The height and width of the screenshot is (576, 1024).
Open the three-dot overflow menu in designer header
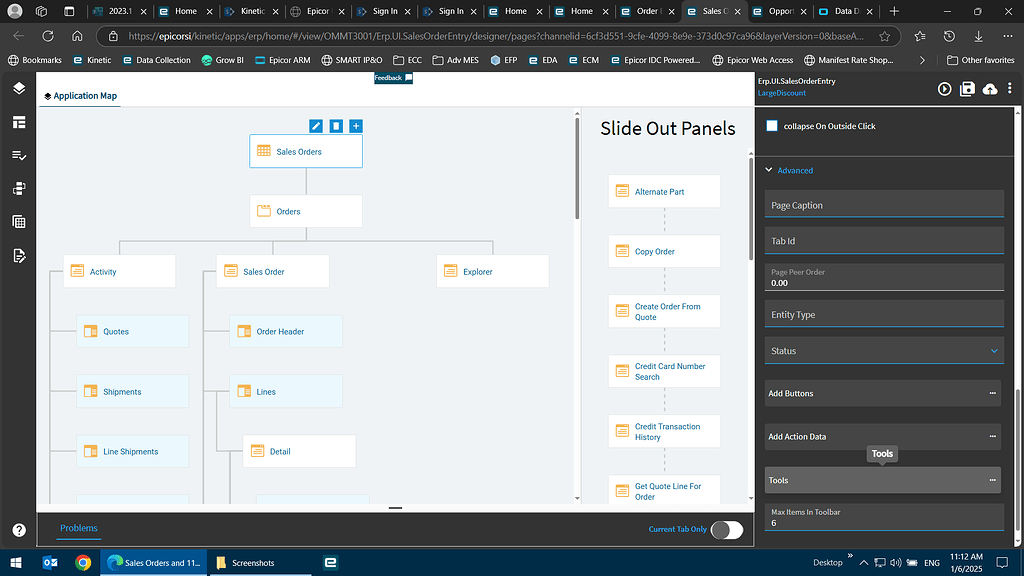click(1010, 88)
